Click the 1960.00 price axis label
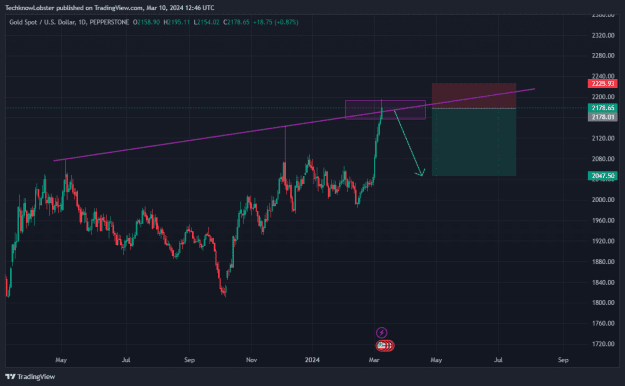This screenshot has width=625, height=386. [x=603, y=221]
